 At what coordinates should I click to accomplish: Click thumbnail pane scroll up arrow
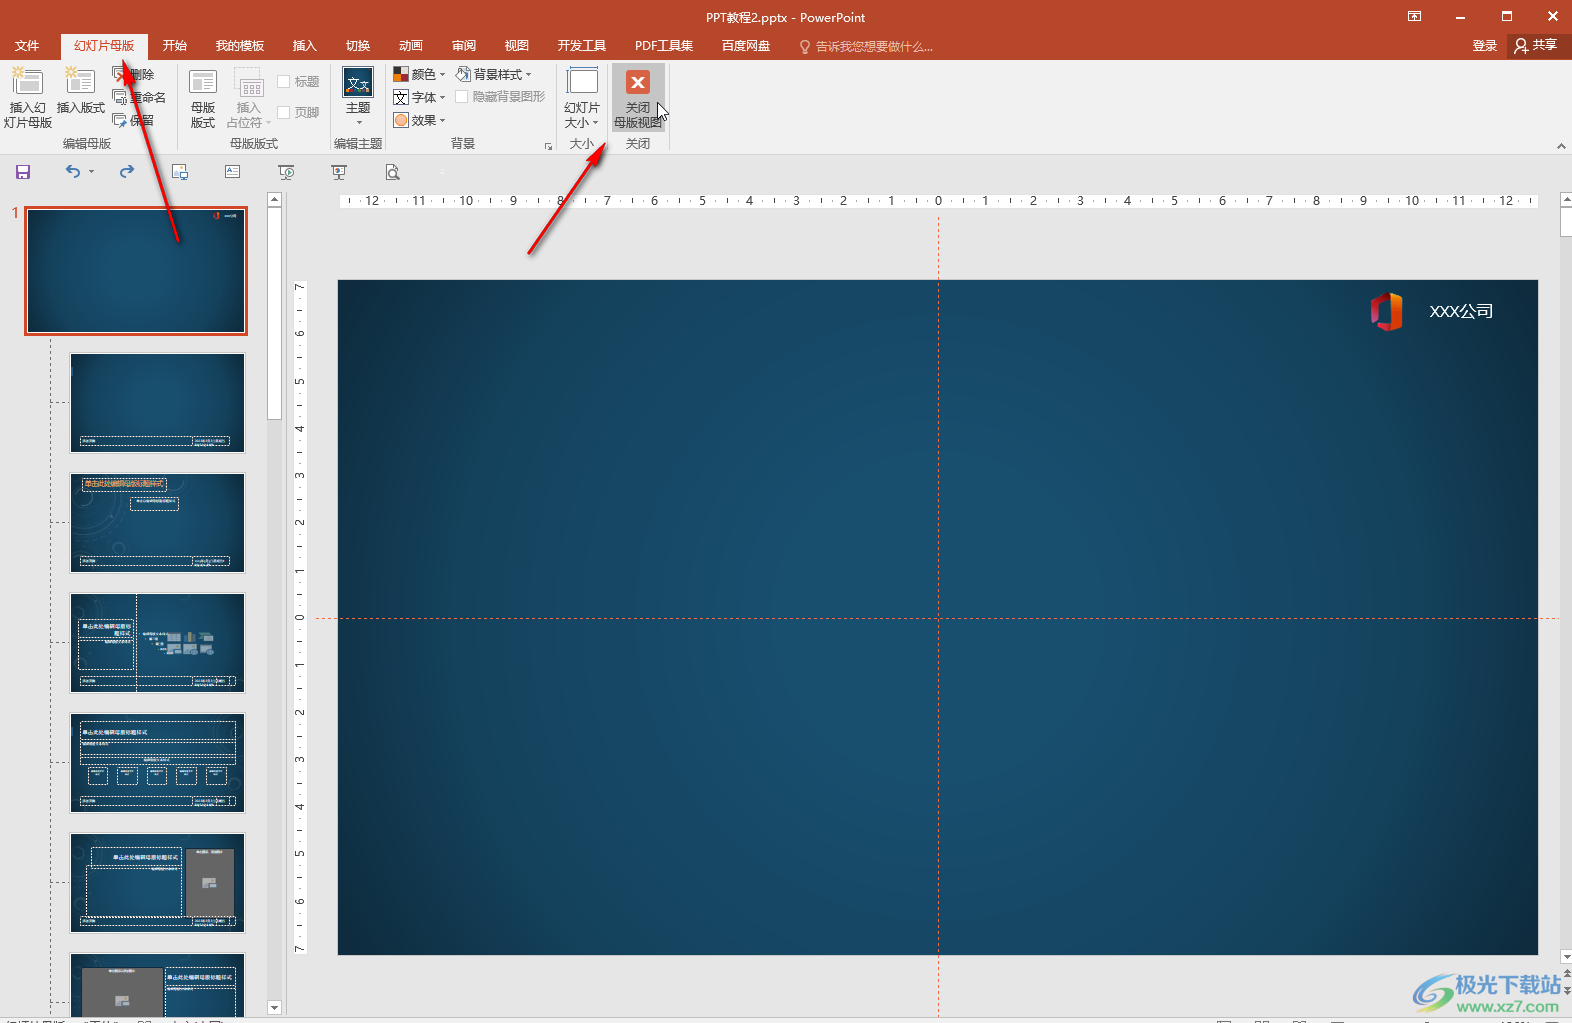[275, 200]
